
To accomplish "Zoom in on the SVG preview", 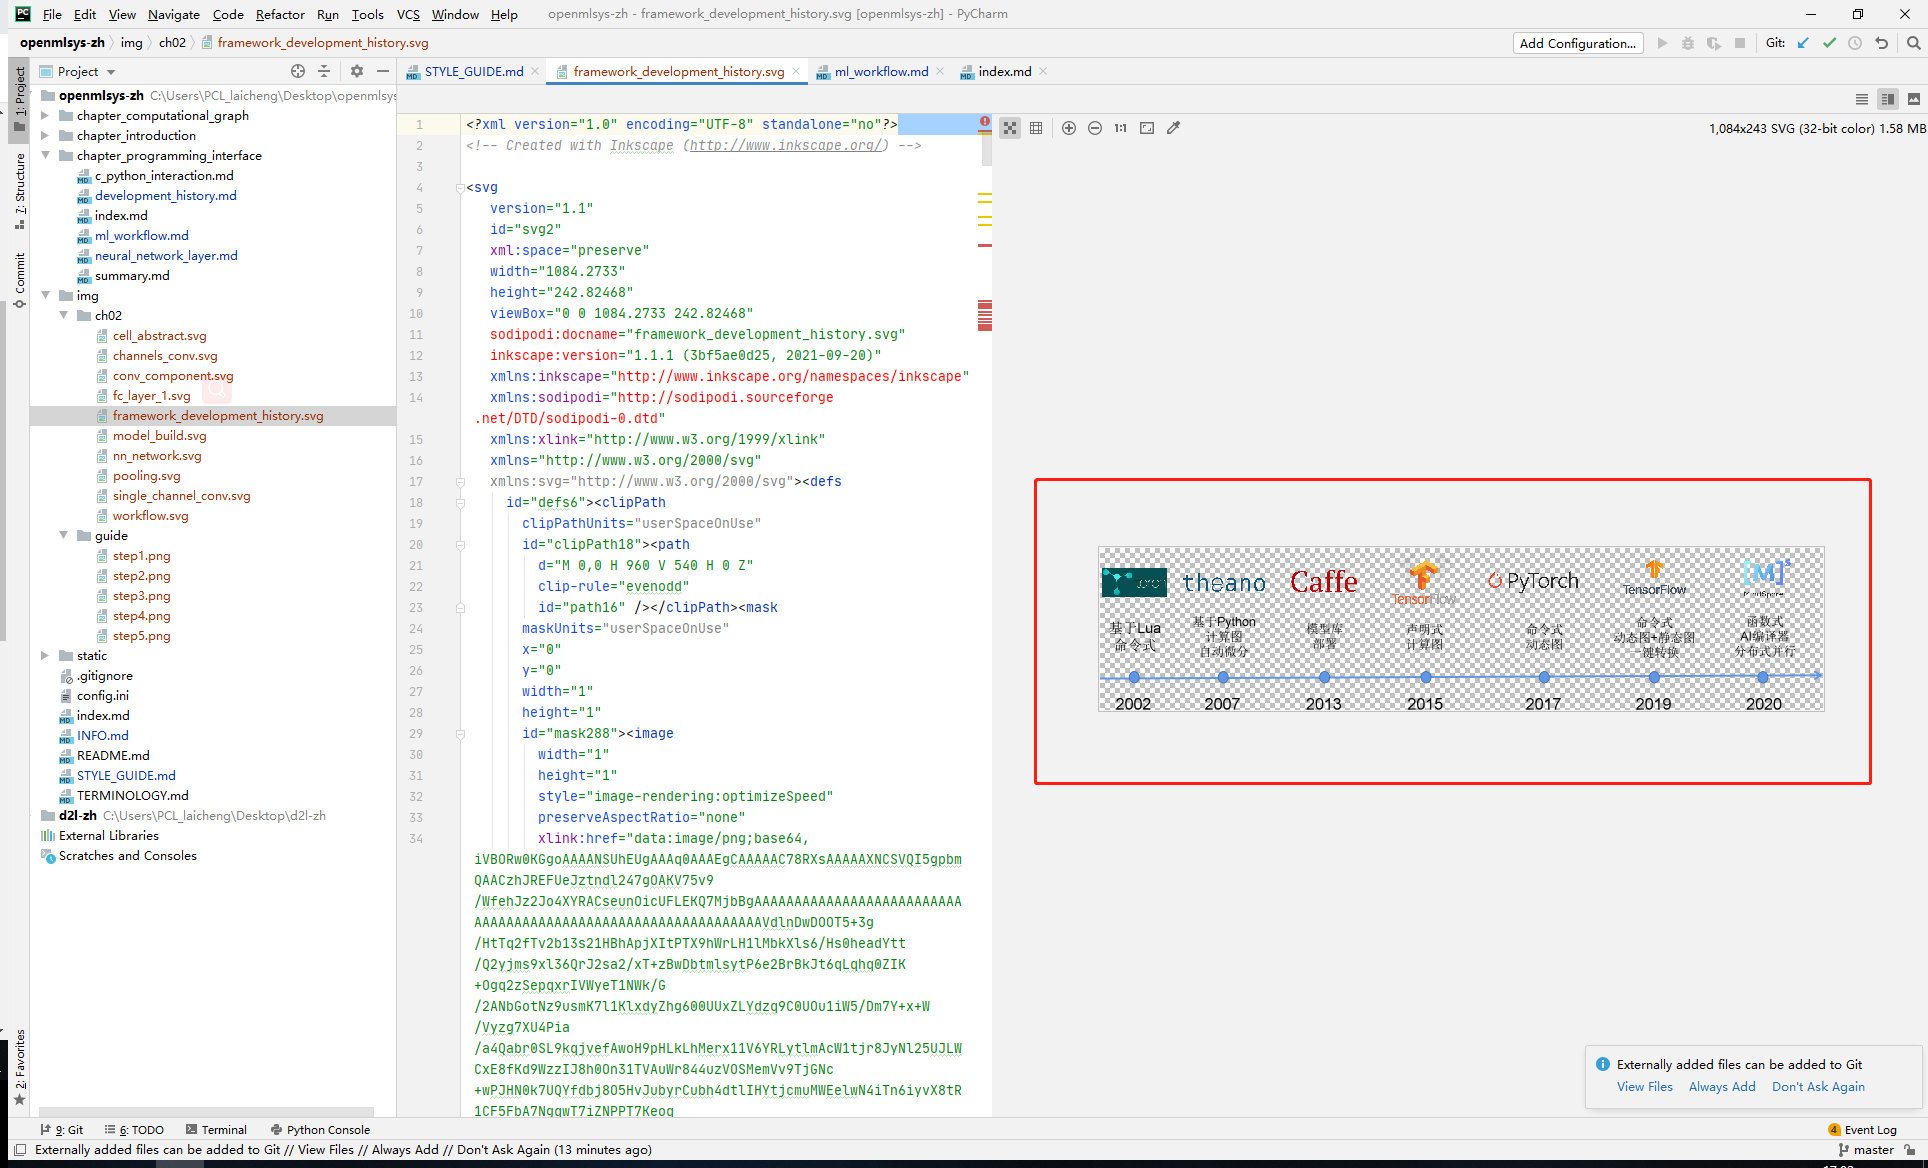I will (1069, 128).
